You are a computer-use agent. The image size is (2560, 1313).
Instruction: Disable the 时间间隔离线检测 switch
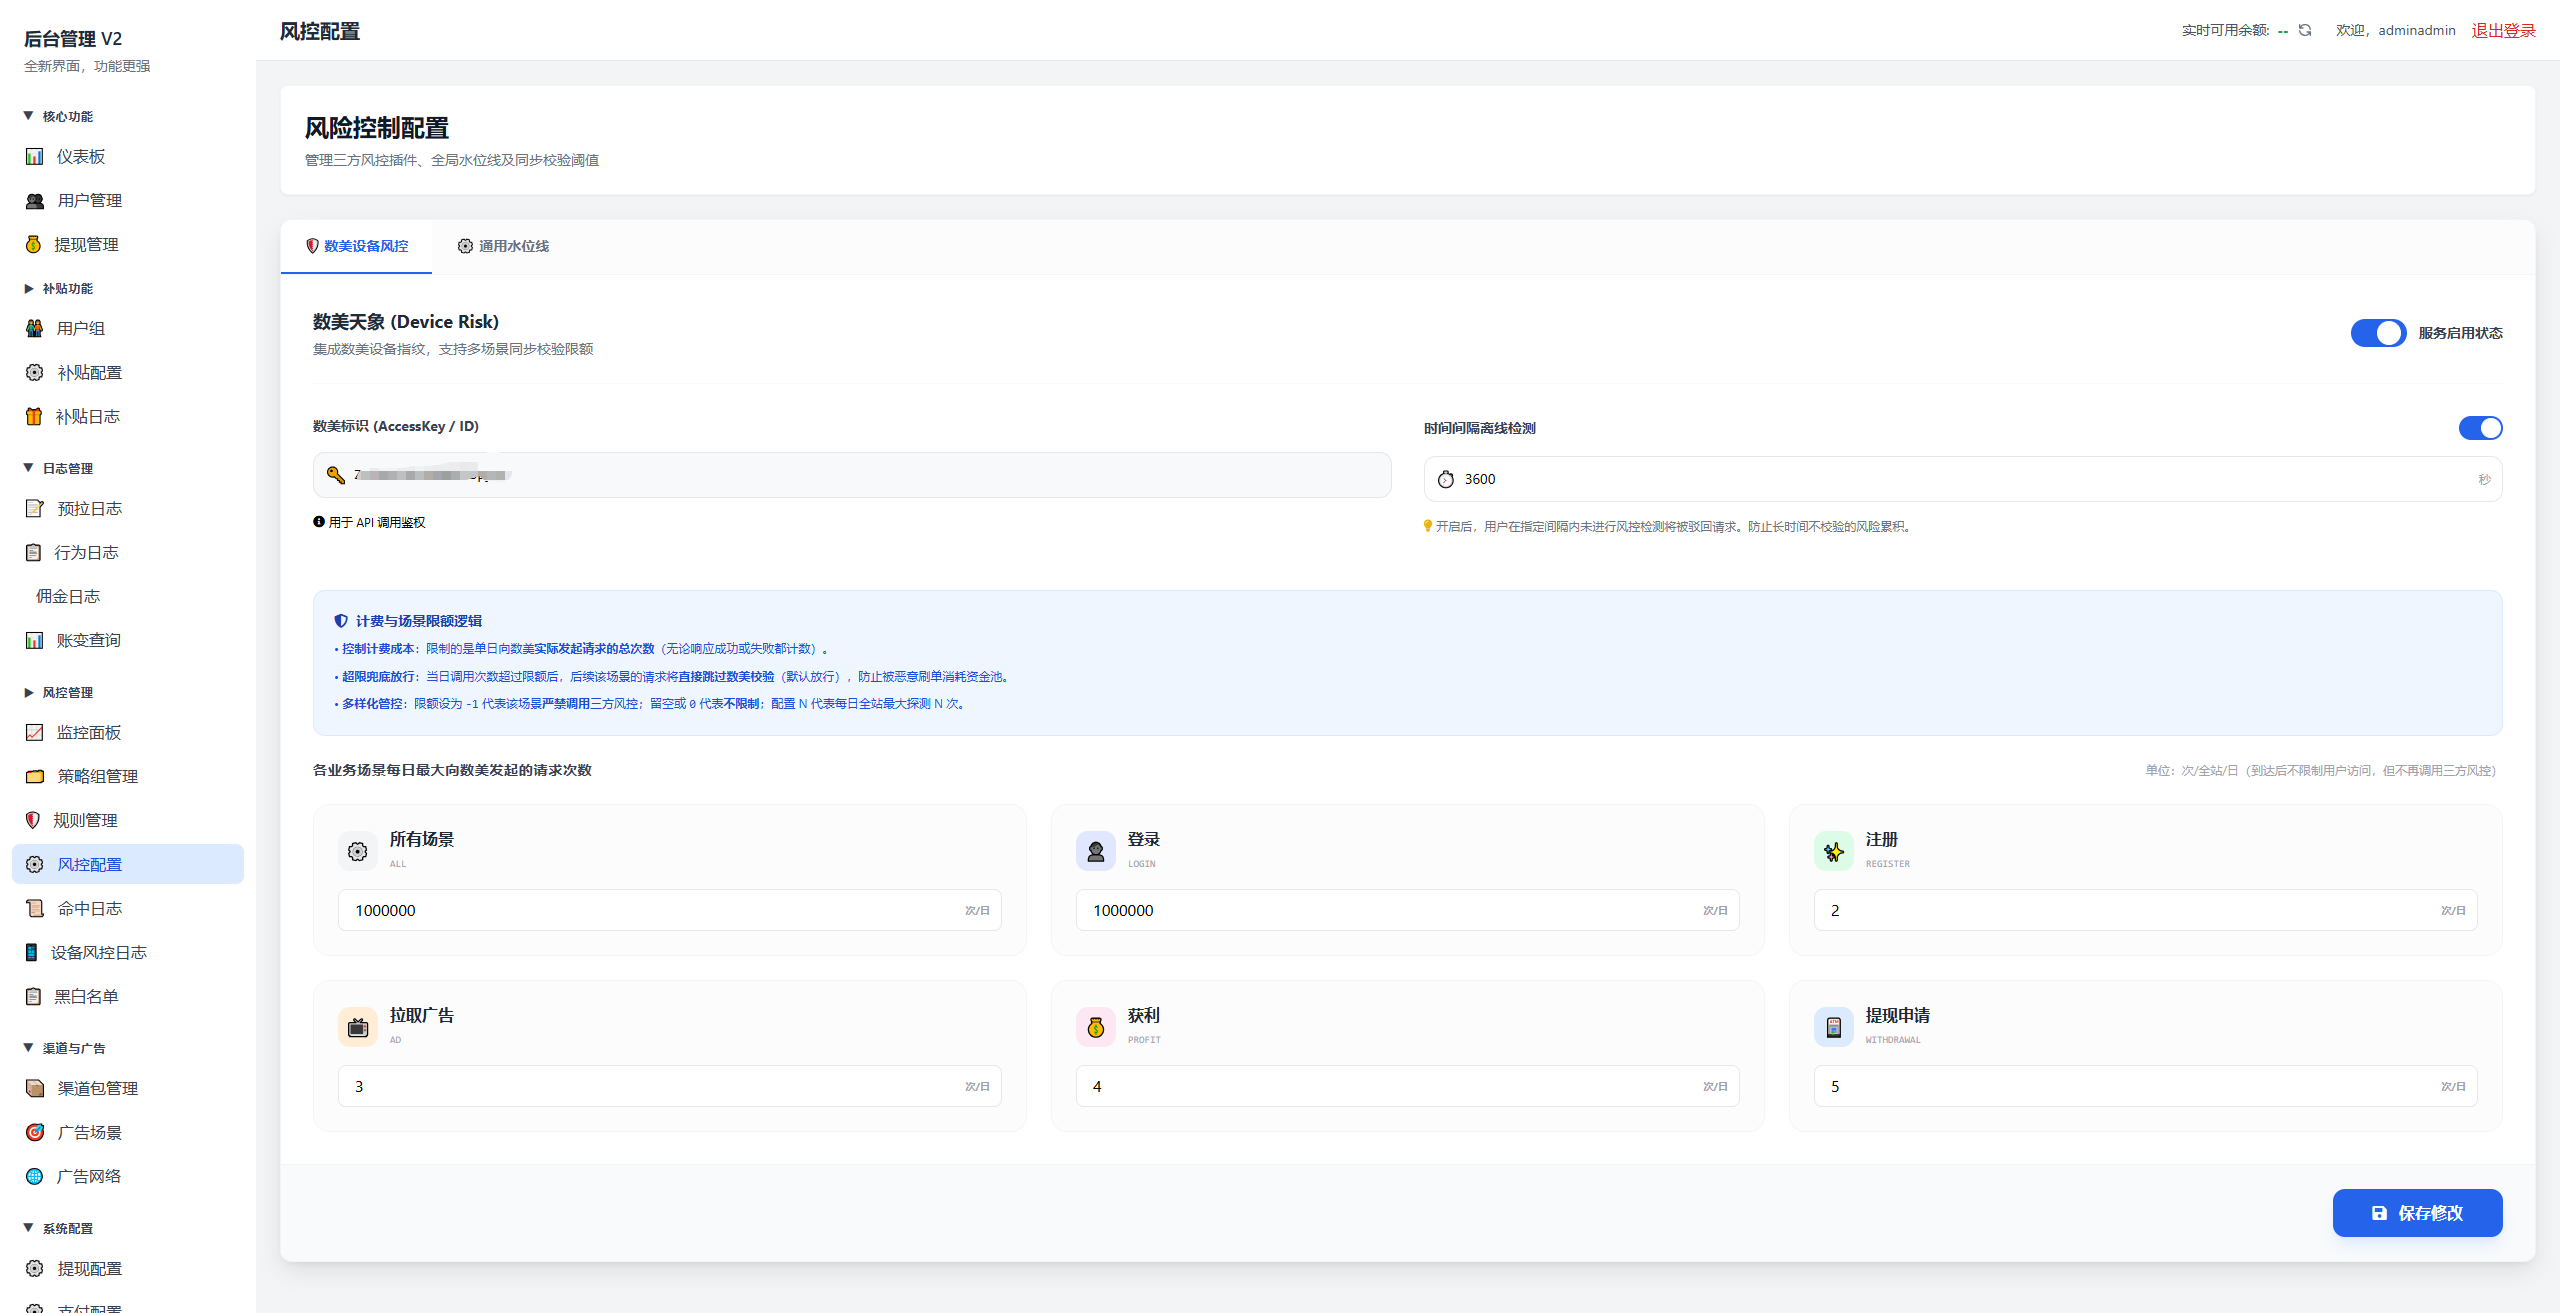[x=2480, y=428]
